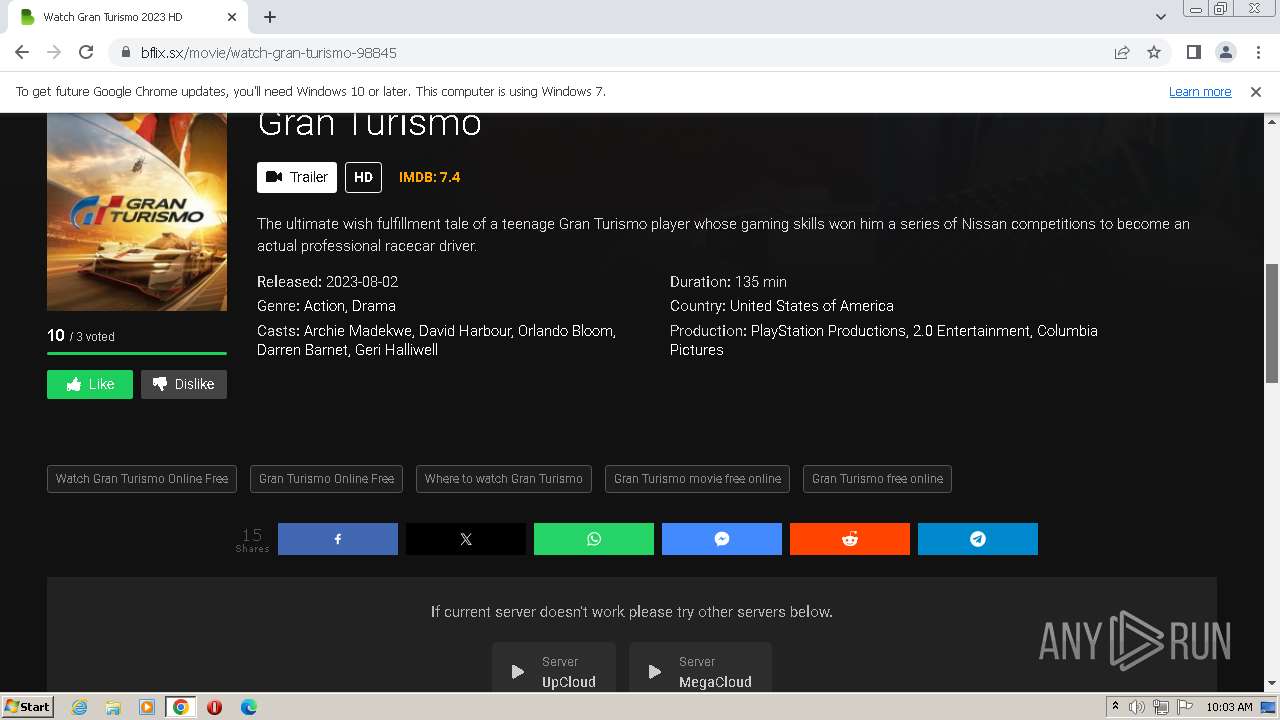
Task: Open cast member Archie Madekwe
Action: (357, 331)
